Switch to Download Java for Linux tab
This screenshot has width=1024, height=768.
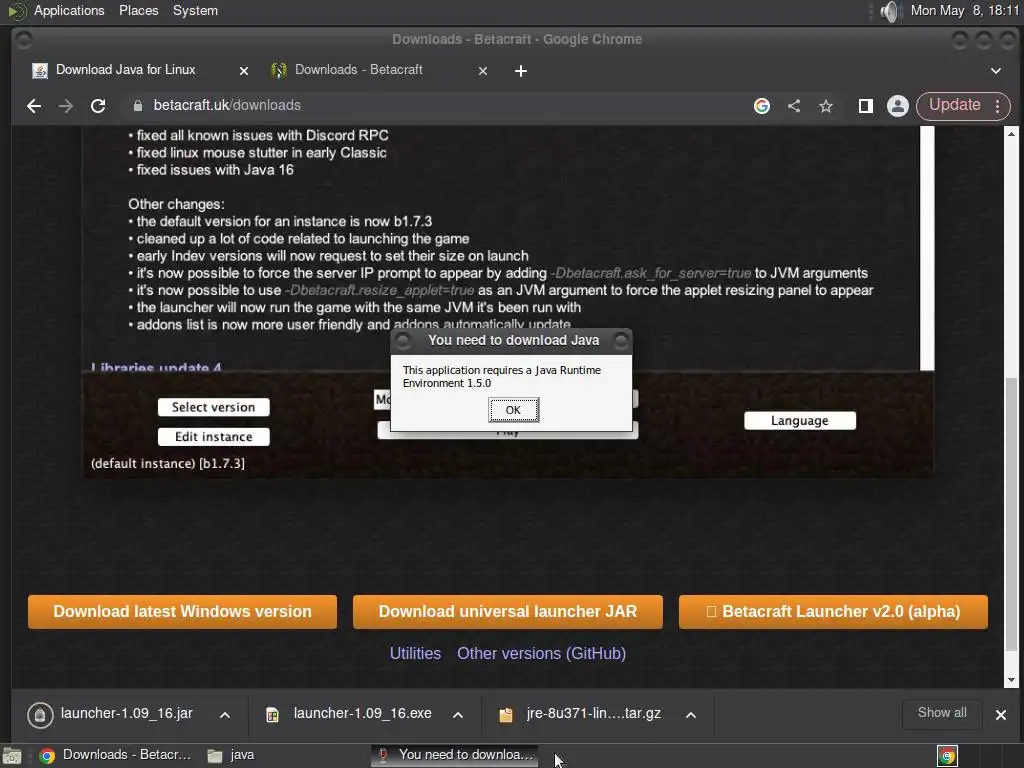pyautogui.click(x=125, y=70)
